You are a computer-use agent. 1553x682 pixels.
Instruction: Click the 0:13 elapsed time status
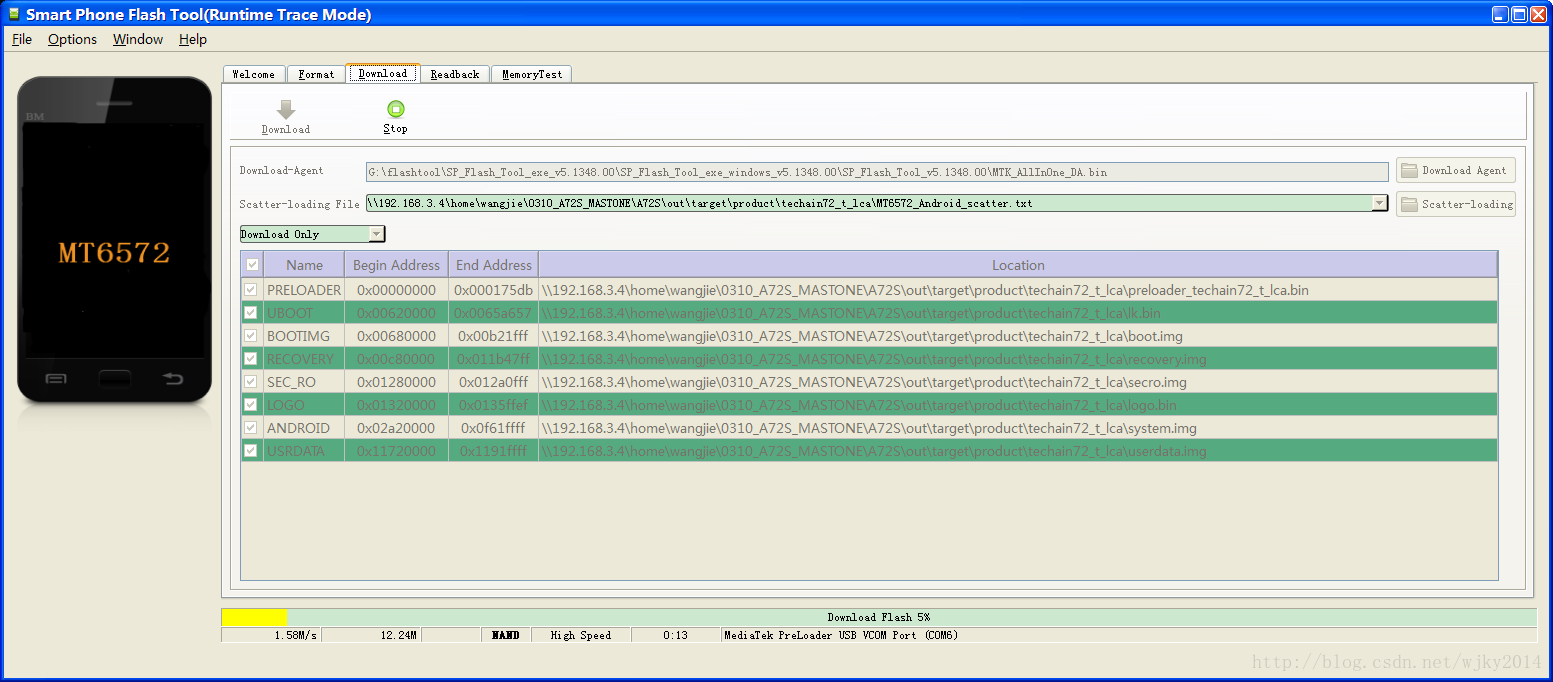click(676, 635)
